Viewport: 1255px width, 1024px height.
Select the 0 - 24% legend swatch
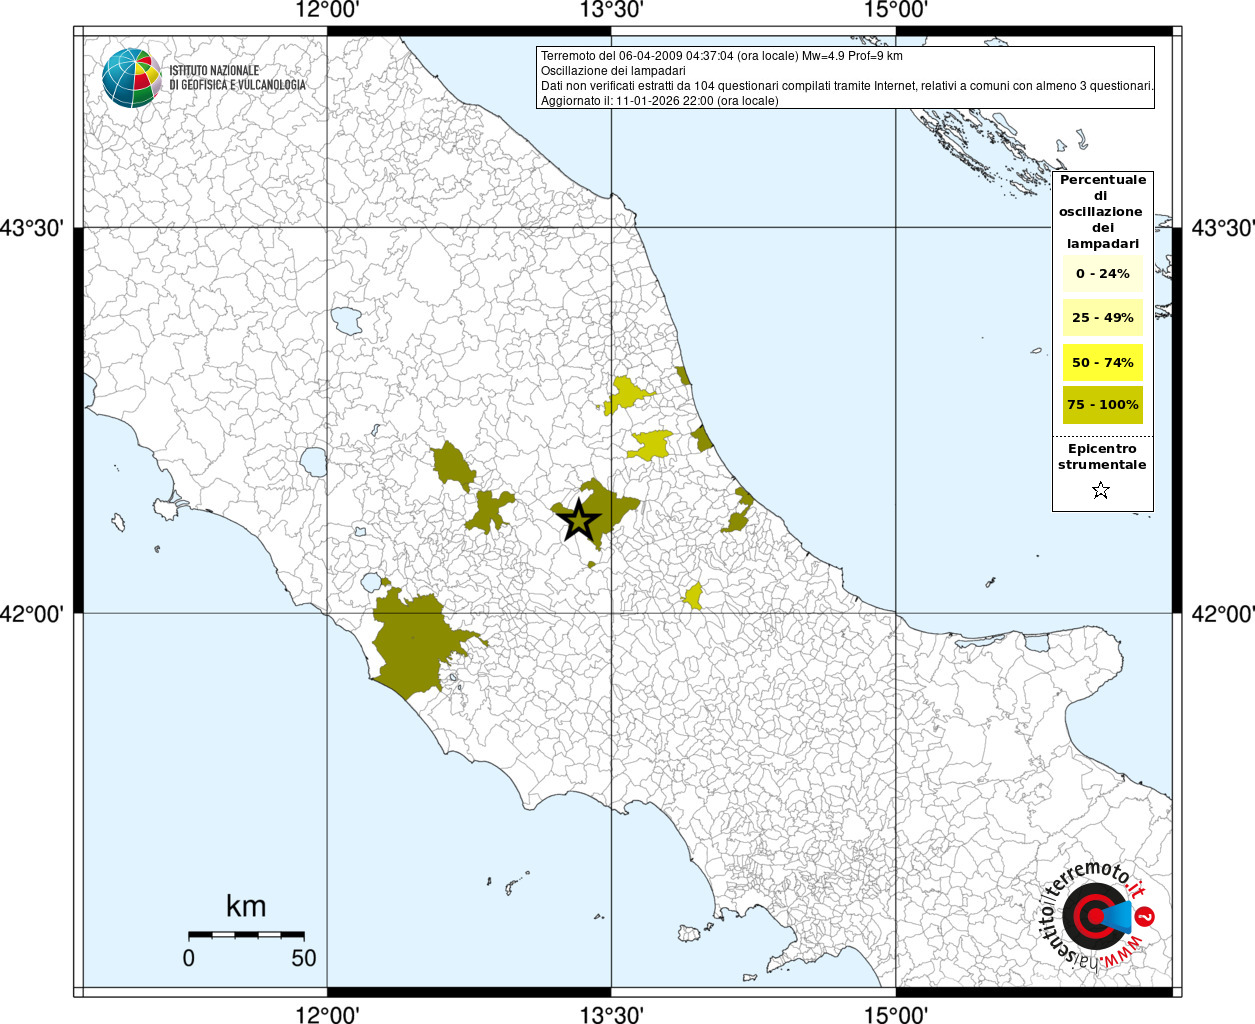coord(1102,274)
